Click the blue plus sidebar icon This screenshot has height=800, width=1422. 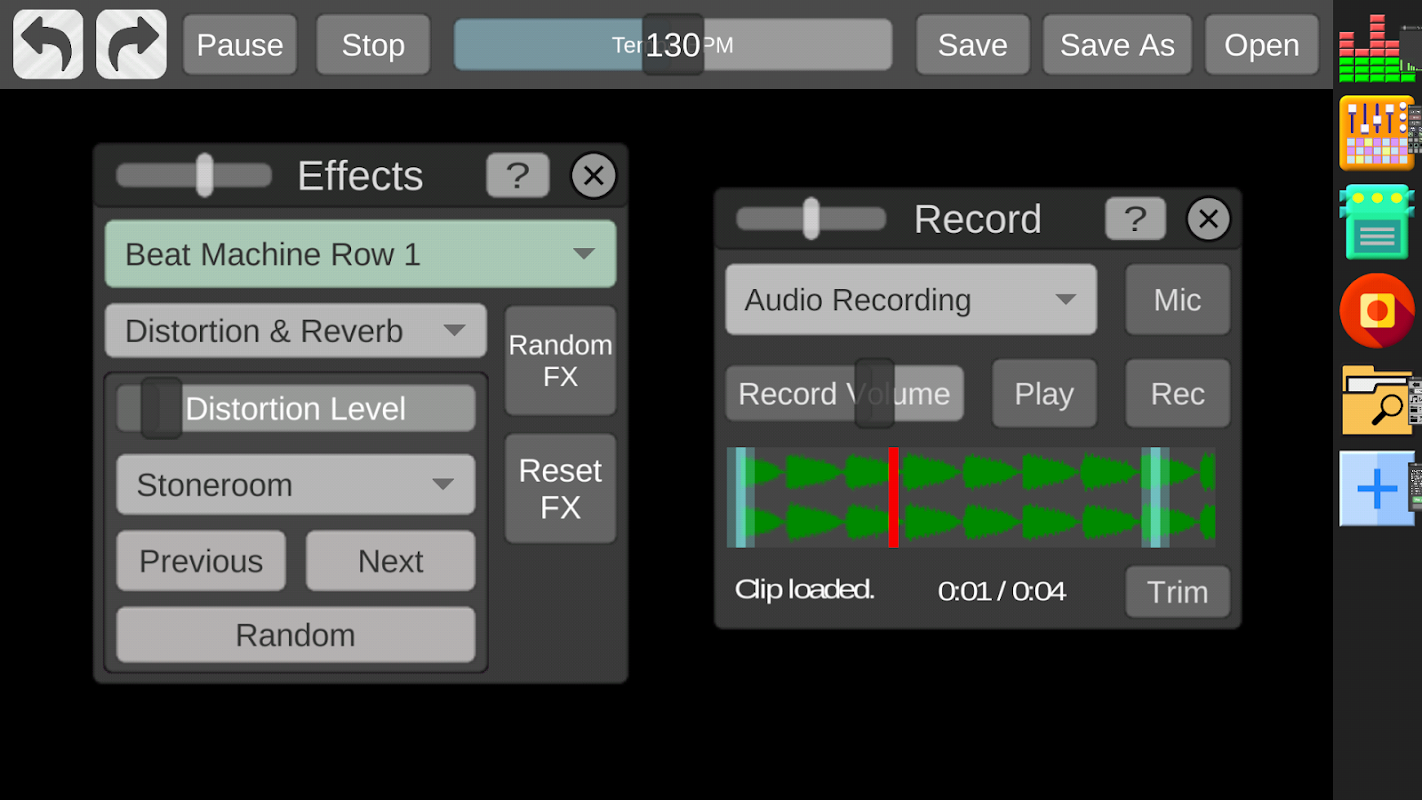coord(1378,489)
